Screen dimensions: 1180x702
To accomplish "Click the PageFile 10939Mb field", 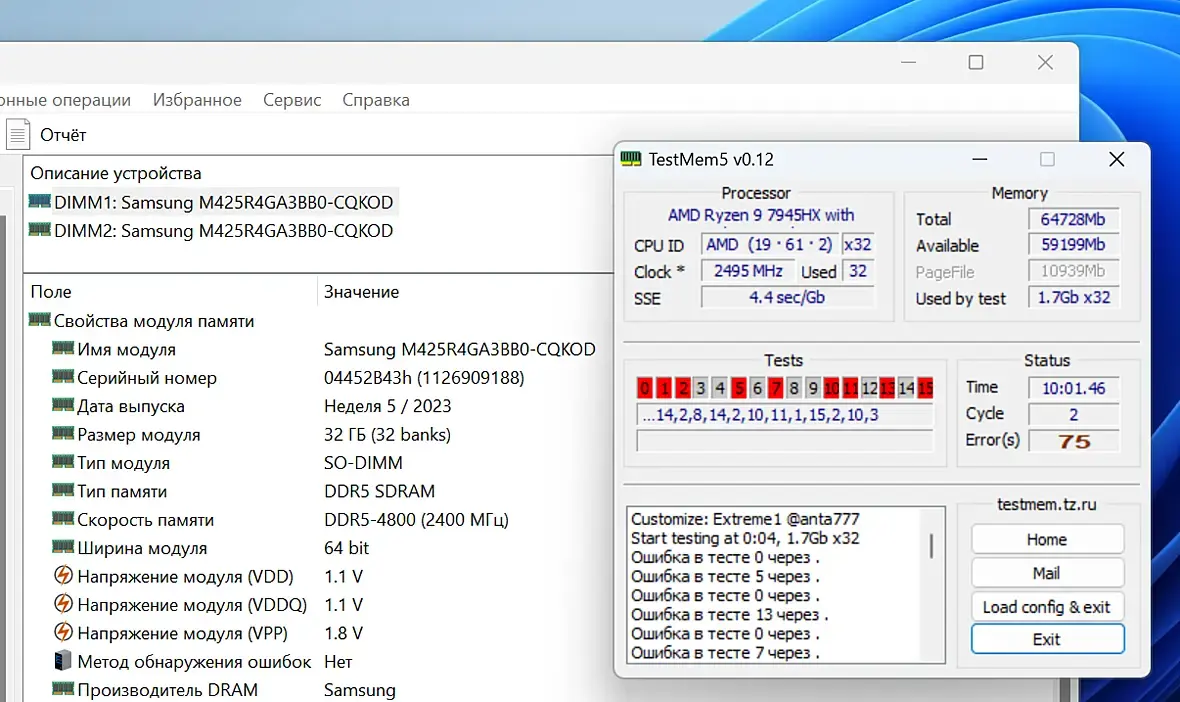I will coord(1074,272).
